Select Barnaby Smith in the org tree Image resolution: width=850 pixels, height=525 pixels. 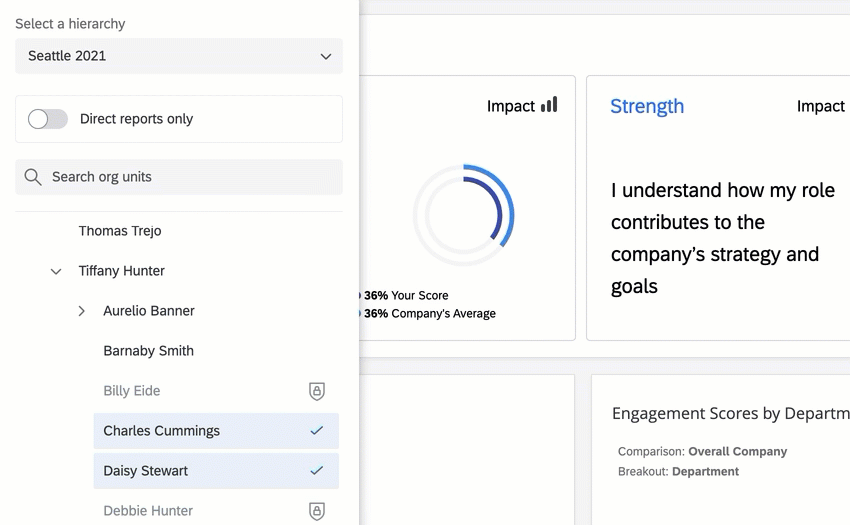(148, 351)
